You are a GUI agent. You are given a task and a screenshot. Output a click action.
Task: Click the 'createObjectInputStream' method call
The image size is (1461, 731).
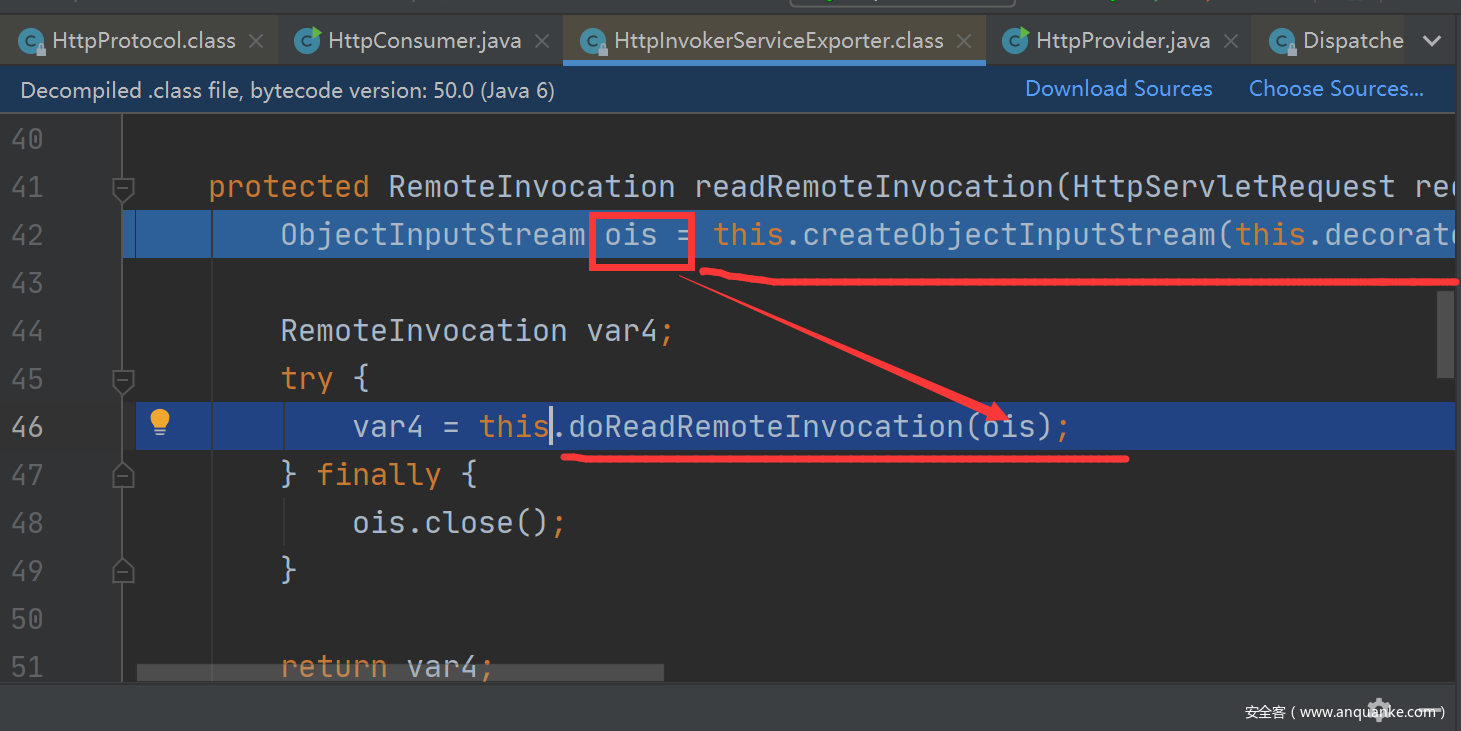(x=1008, y=235)
